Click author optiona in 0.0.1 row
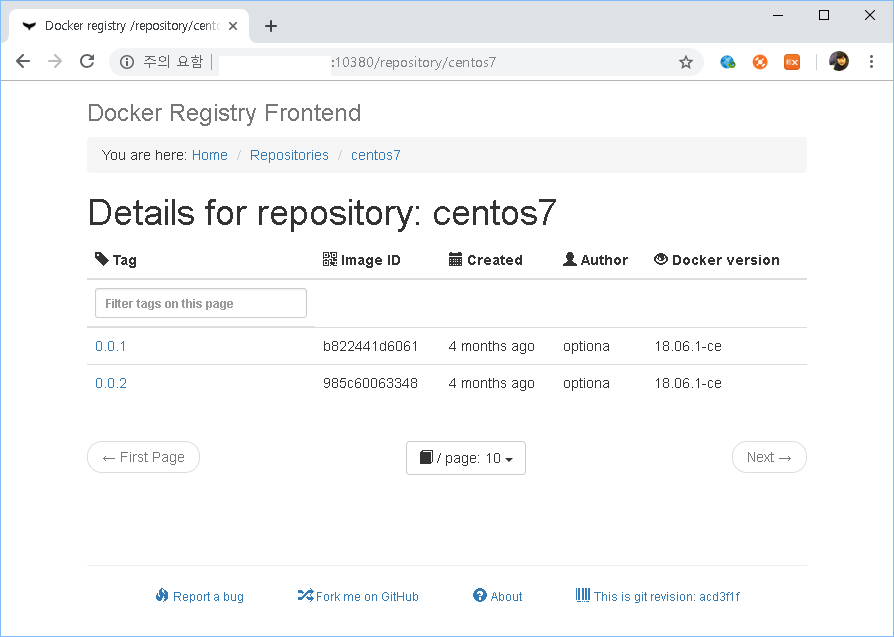Image resolution: width=894 pixels, height=637 pixels. coord(586,346)
